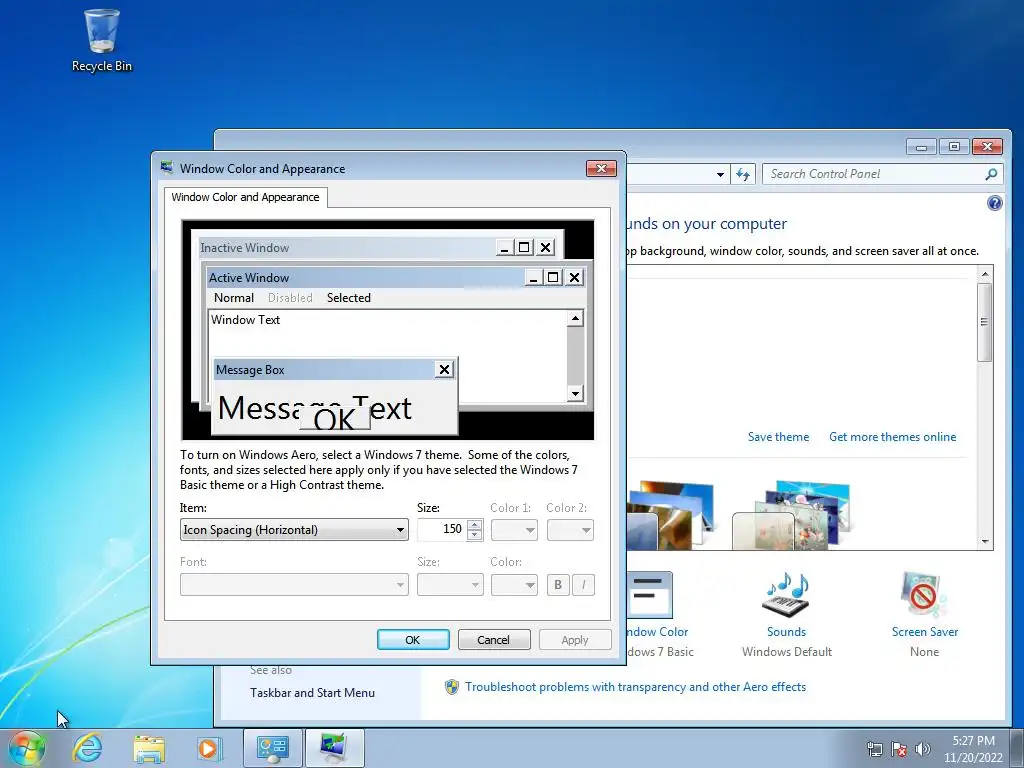Click the volume speaker tray icon
The height and width of the screenshot is (768, 1024).
(x=922, y=749)
